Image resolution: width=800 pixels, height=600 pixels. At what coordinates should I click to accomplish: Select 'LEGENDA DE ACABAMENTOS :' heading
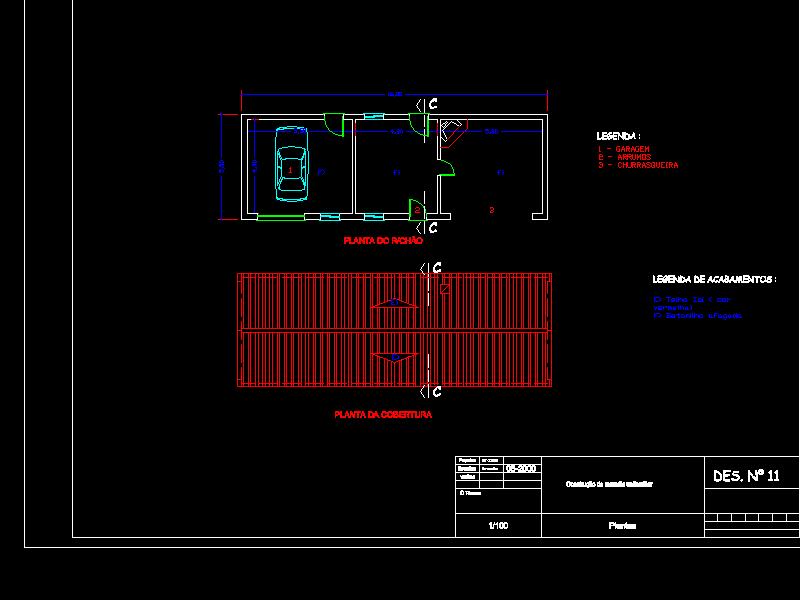coord(713,280)
